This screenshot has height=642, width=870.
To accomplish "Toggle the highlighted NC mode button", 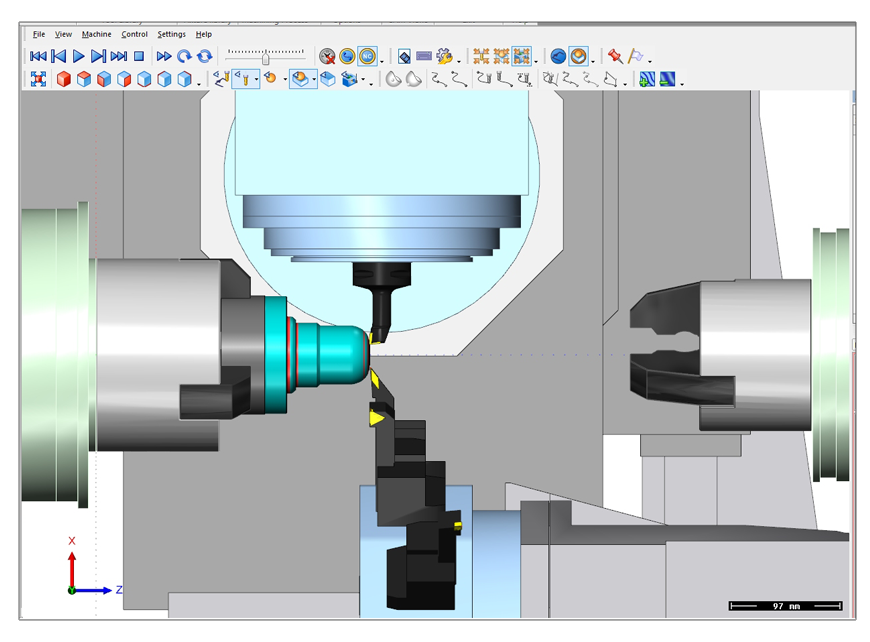I will point(367,54).
